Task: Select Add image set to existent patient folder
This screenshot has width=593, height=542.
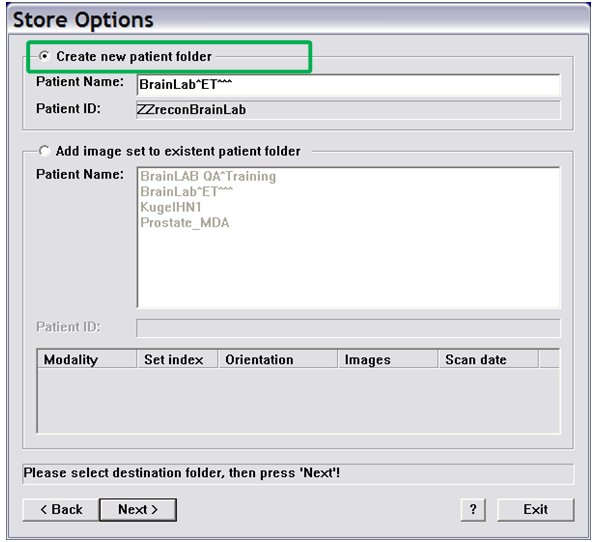Action: coord(45,151)
